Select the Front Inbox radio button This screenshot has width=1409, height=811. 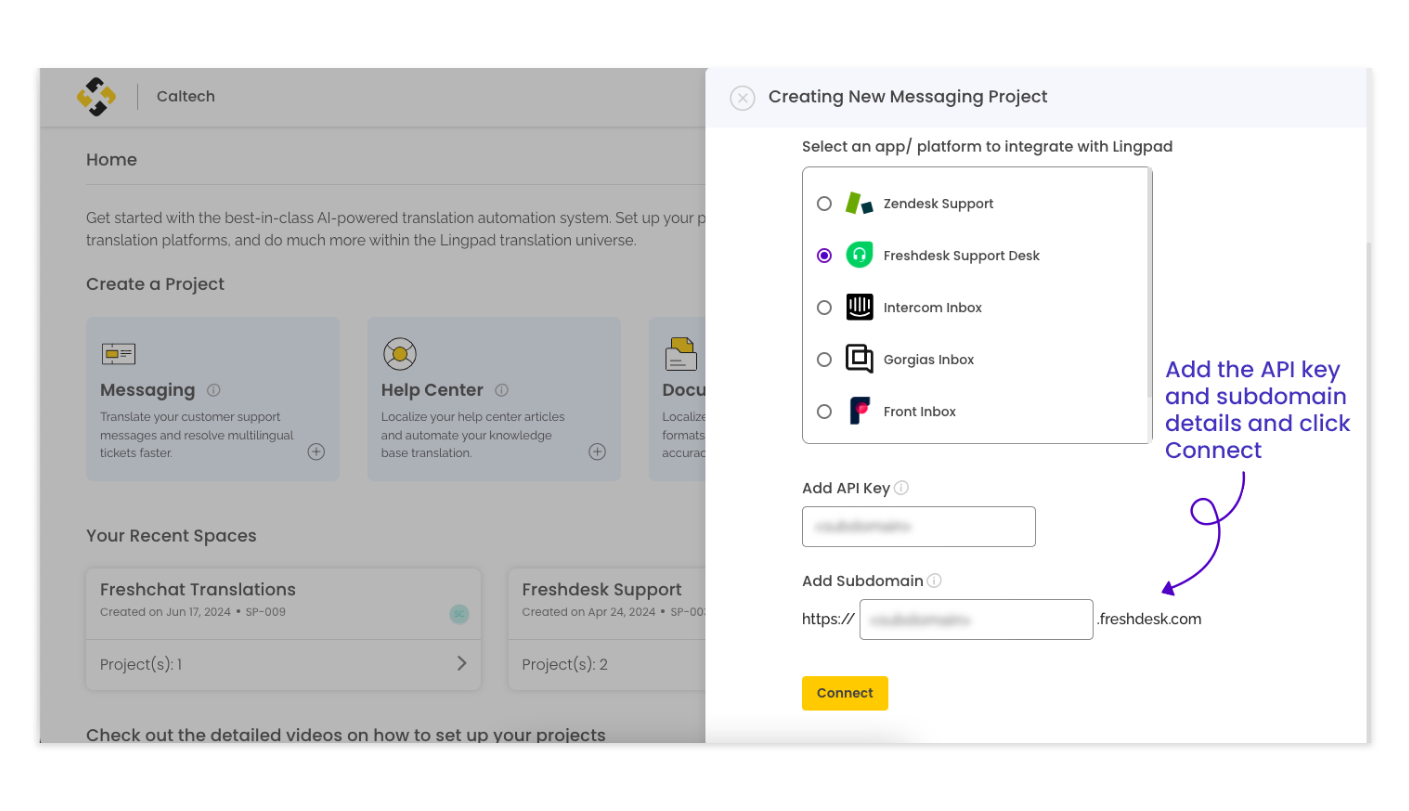[x=824, y=412]
